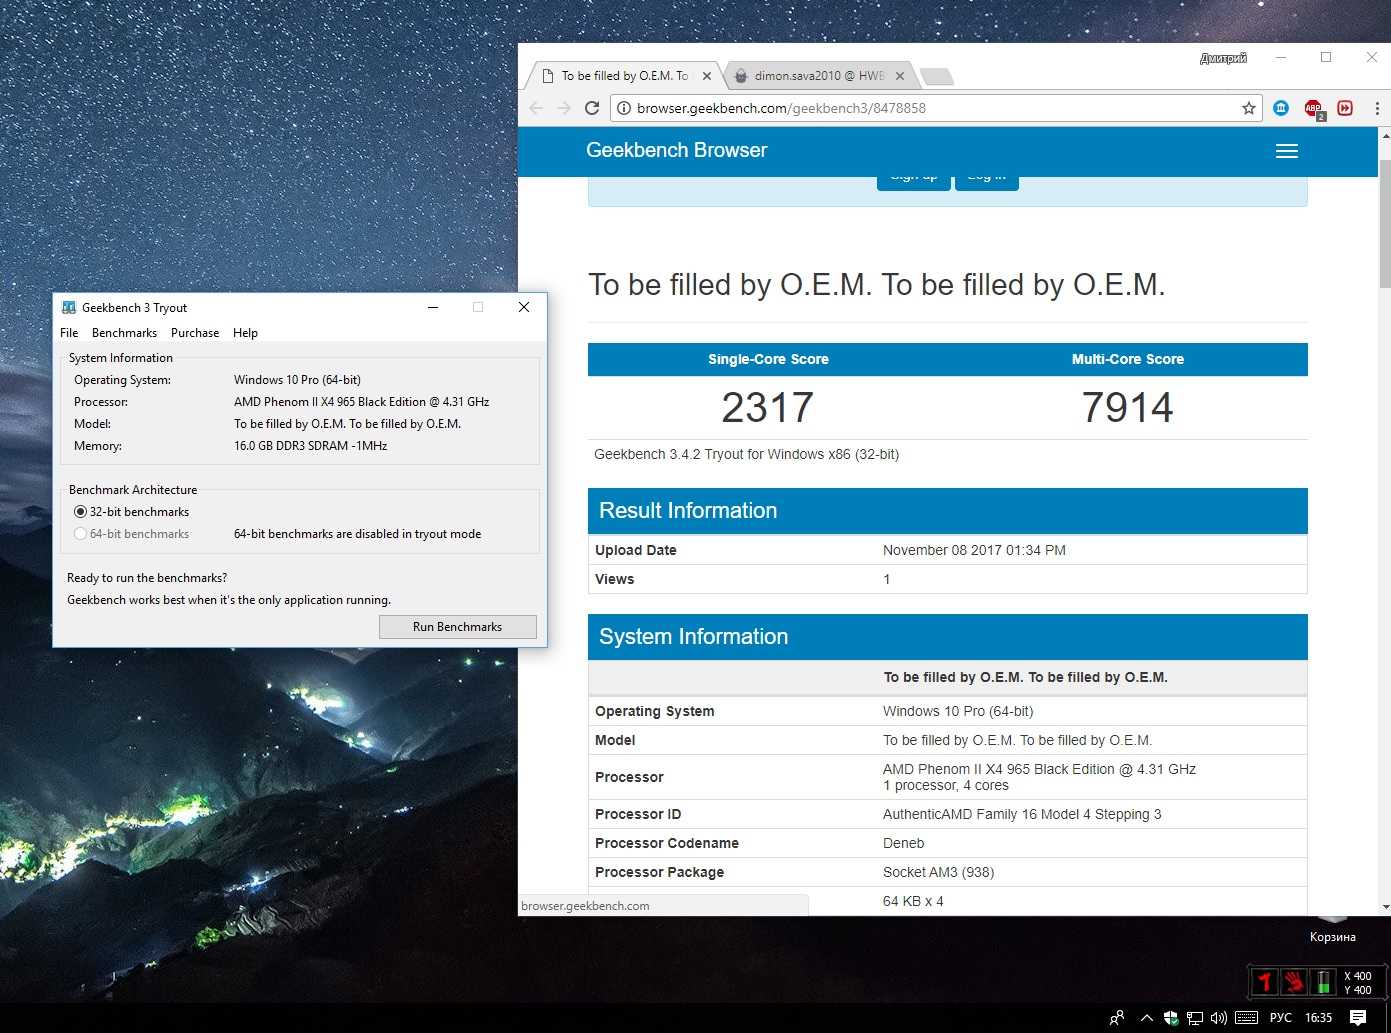Click the Geekbench Browser header link
This screenshot has width=1391, height=1033.
click(x=677, y=150)
